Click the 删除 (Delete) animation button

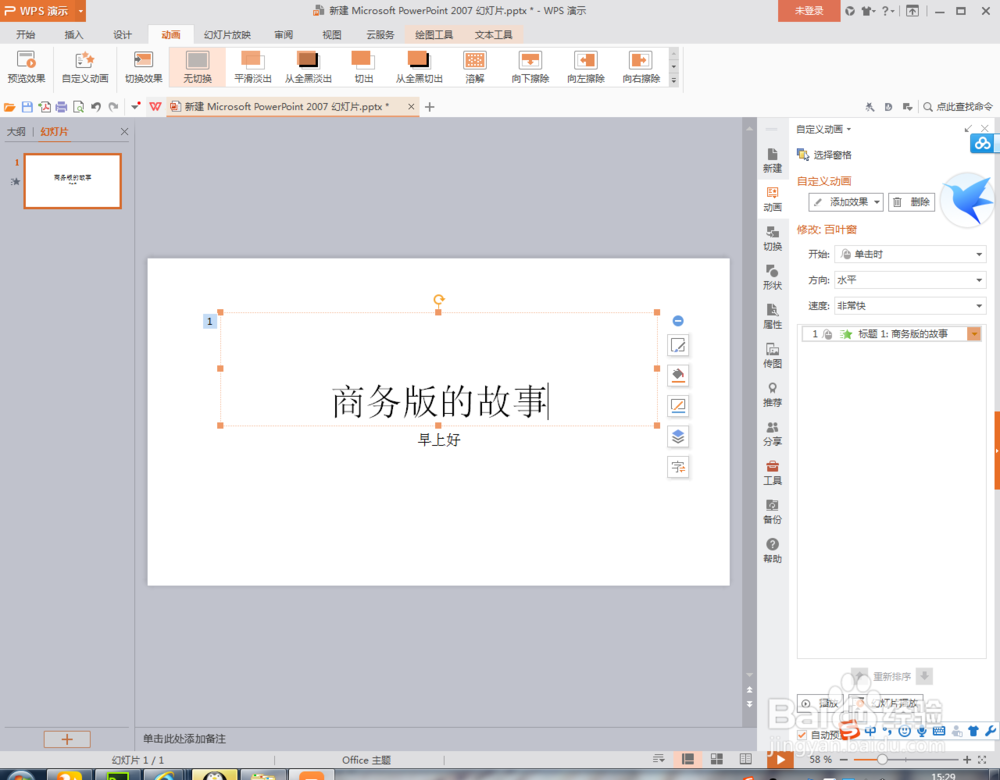(x=911, y=202)
